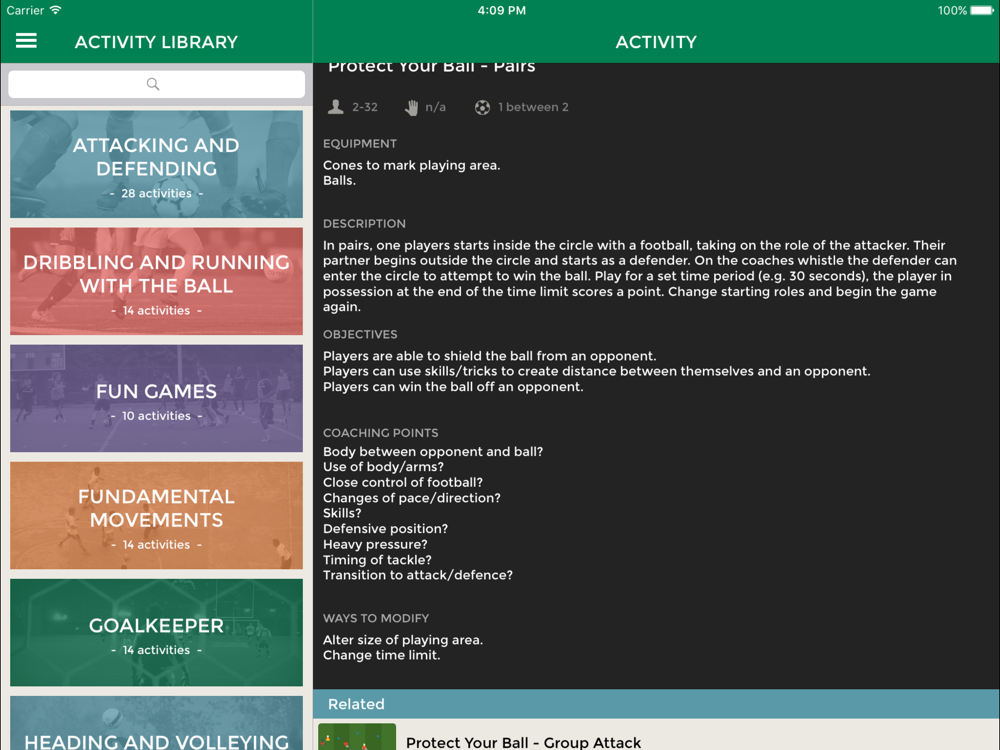This screenshot has width=1000, height=750.
Task: Tap 'Close control of football?' line
Action: click(403, 482)
